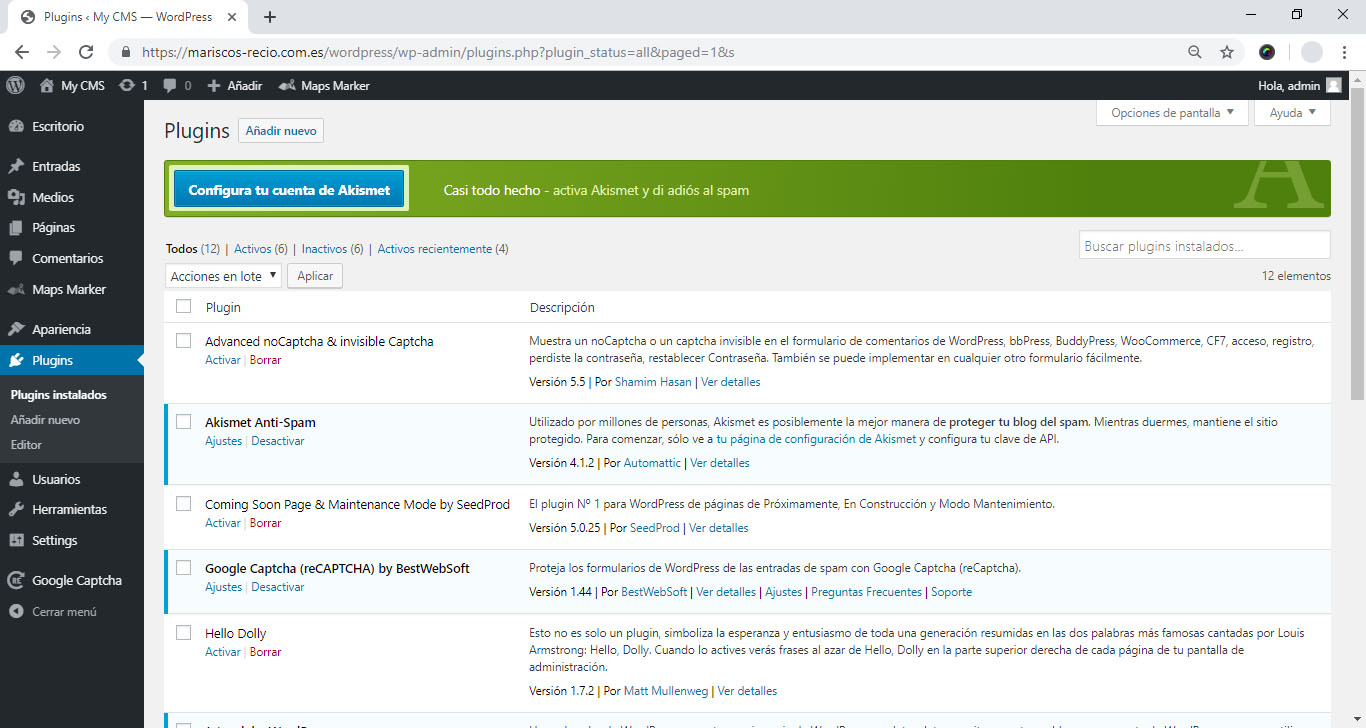The image size is (1366, 728).
Task: Open Plugins instalados submenu item
Action: [x=58, y=395]
